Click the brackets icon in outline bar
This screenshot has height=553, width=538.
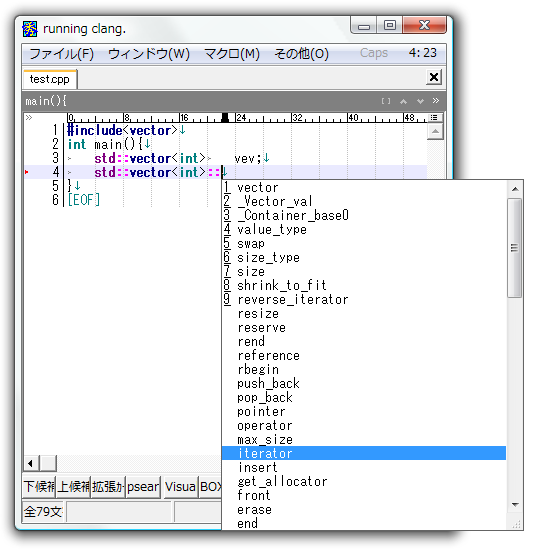(386, 101)
